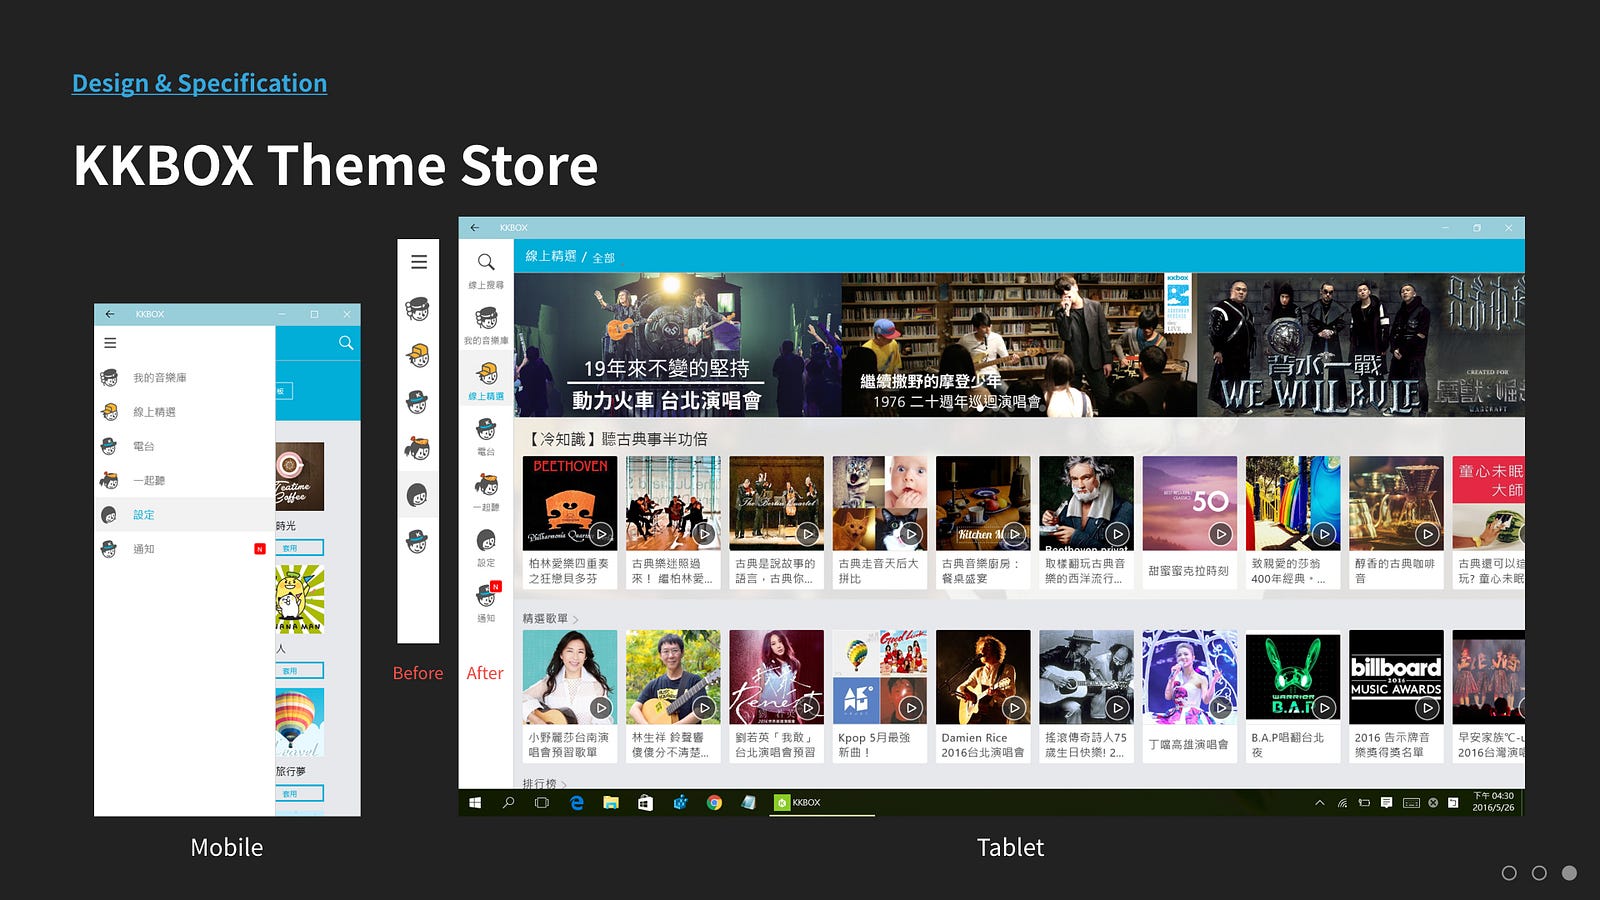1600x900 pixels.
Task: Click the taskbar search icon
Action: click(508, 802)
